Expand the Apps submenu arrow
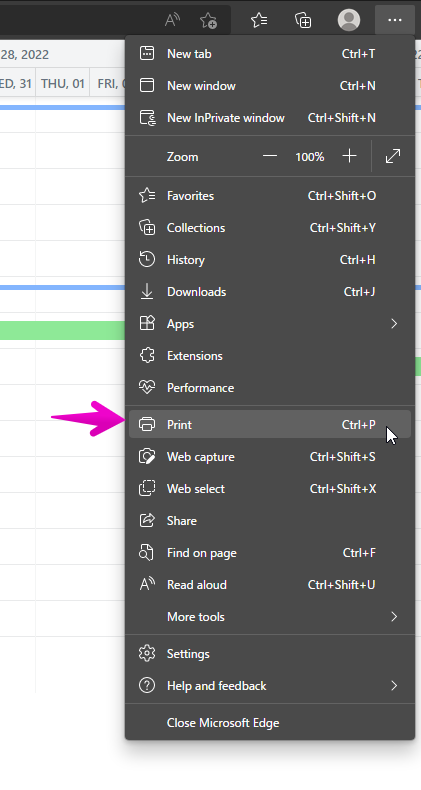The image size is (421, 790). (x=394, y=323)
